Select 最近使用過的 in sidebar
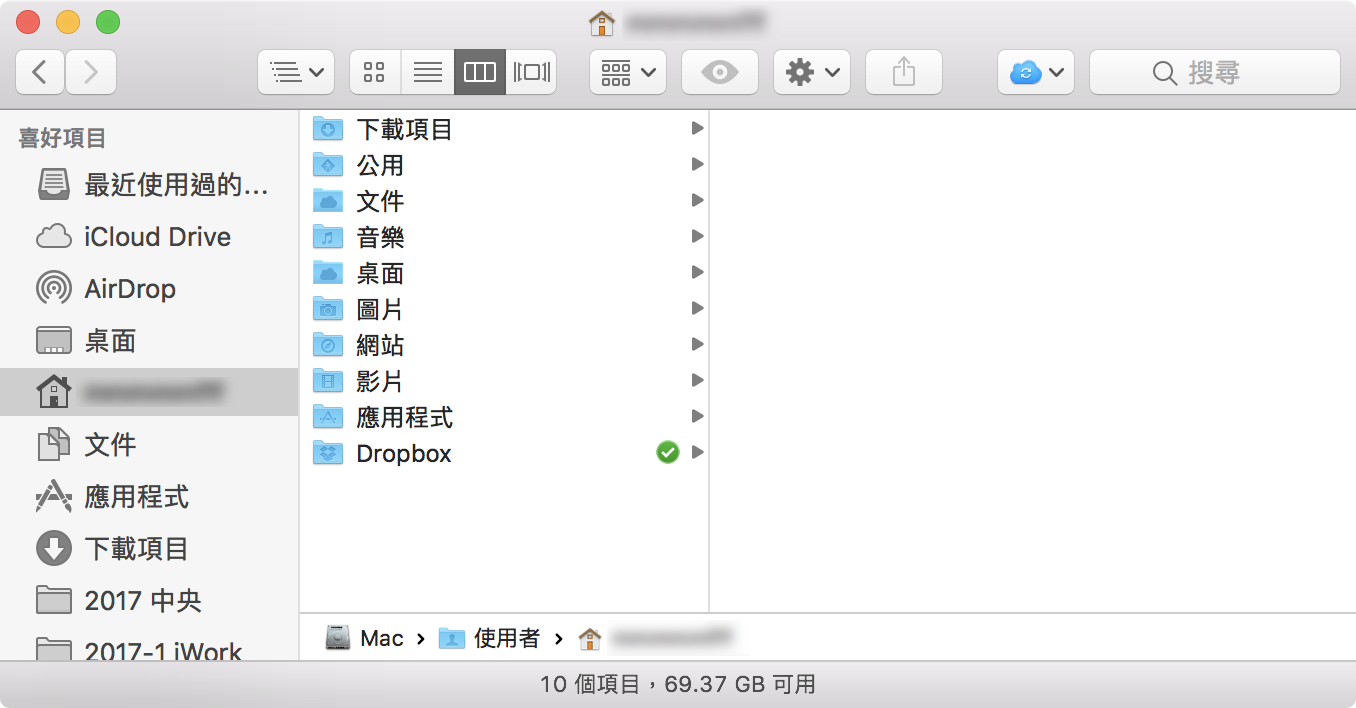Viewport: 1356px width, 708px height. coord(176,185)
